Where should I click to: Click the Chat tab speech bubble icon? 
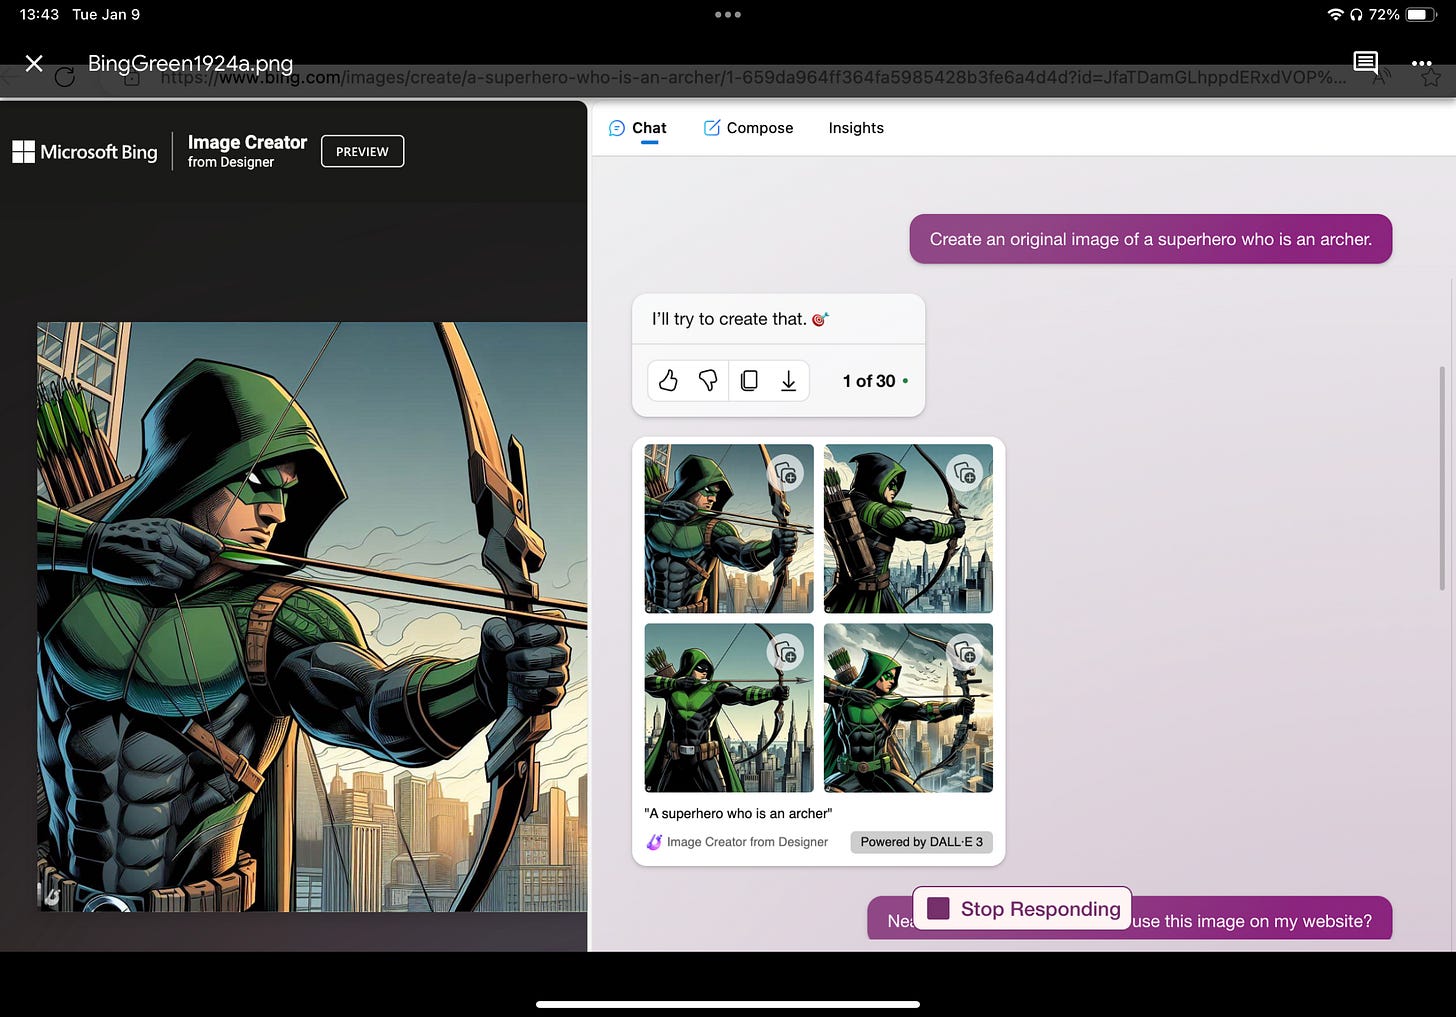[x=617, y=128]
